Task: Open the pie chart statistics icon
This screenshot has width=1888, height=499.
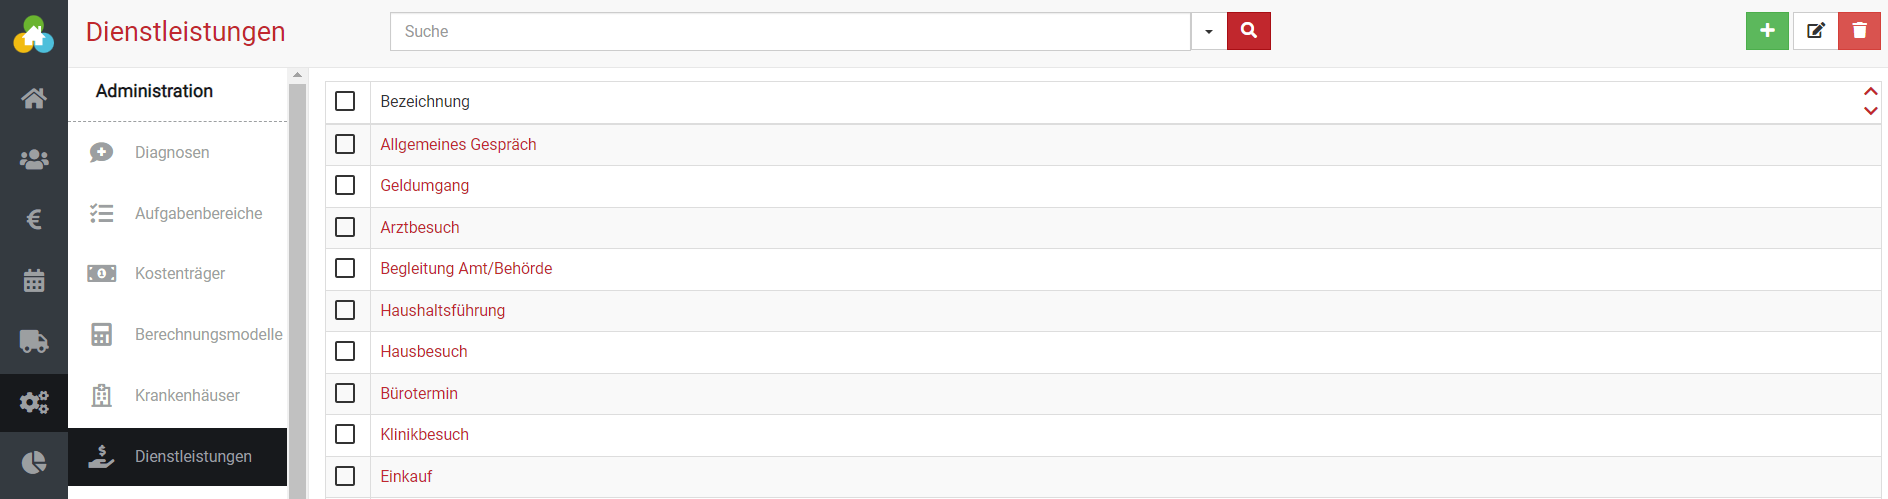Action: (x=34, y=462)
